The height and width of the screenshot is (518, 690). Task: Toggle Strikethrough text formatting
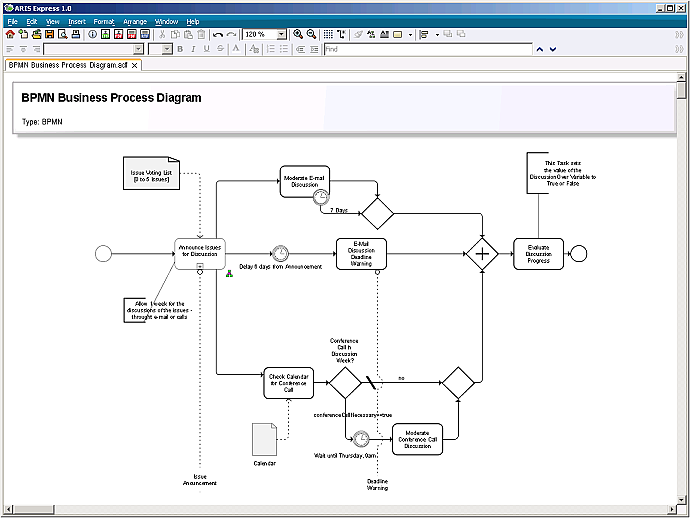pos(220,49)
